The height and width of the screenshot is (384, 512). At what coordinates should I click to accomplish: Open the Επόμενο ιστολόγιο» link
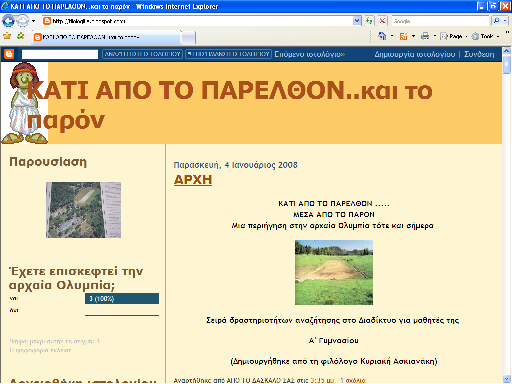pyautogui.click(x=310, y=54)
